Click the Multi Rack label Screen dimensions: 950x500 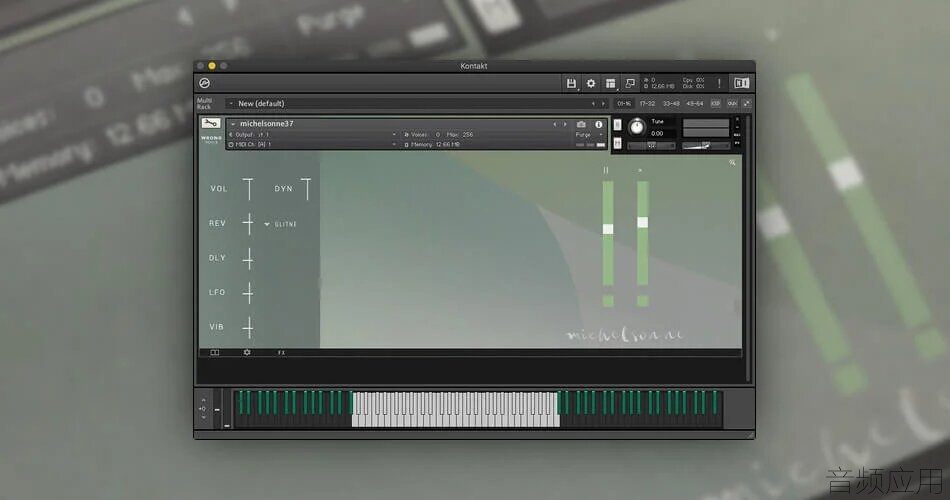[x=204, y=104]
